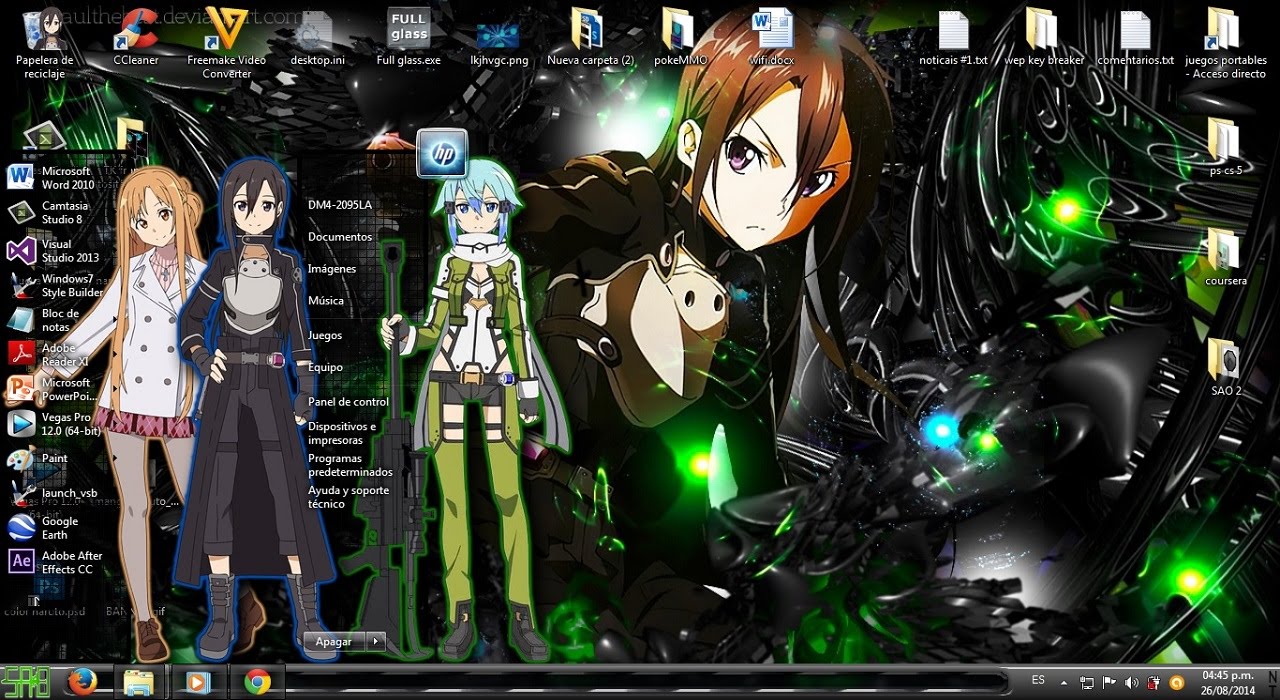Open network status tray icon

click(1088, 683)
